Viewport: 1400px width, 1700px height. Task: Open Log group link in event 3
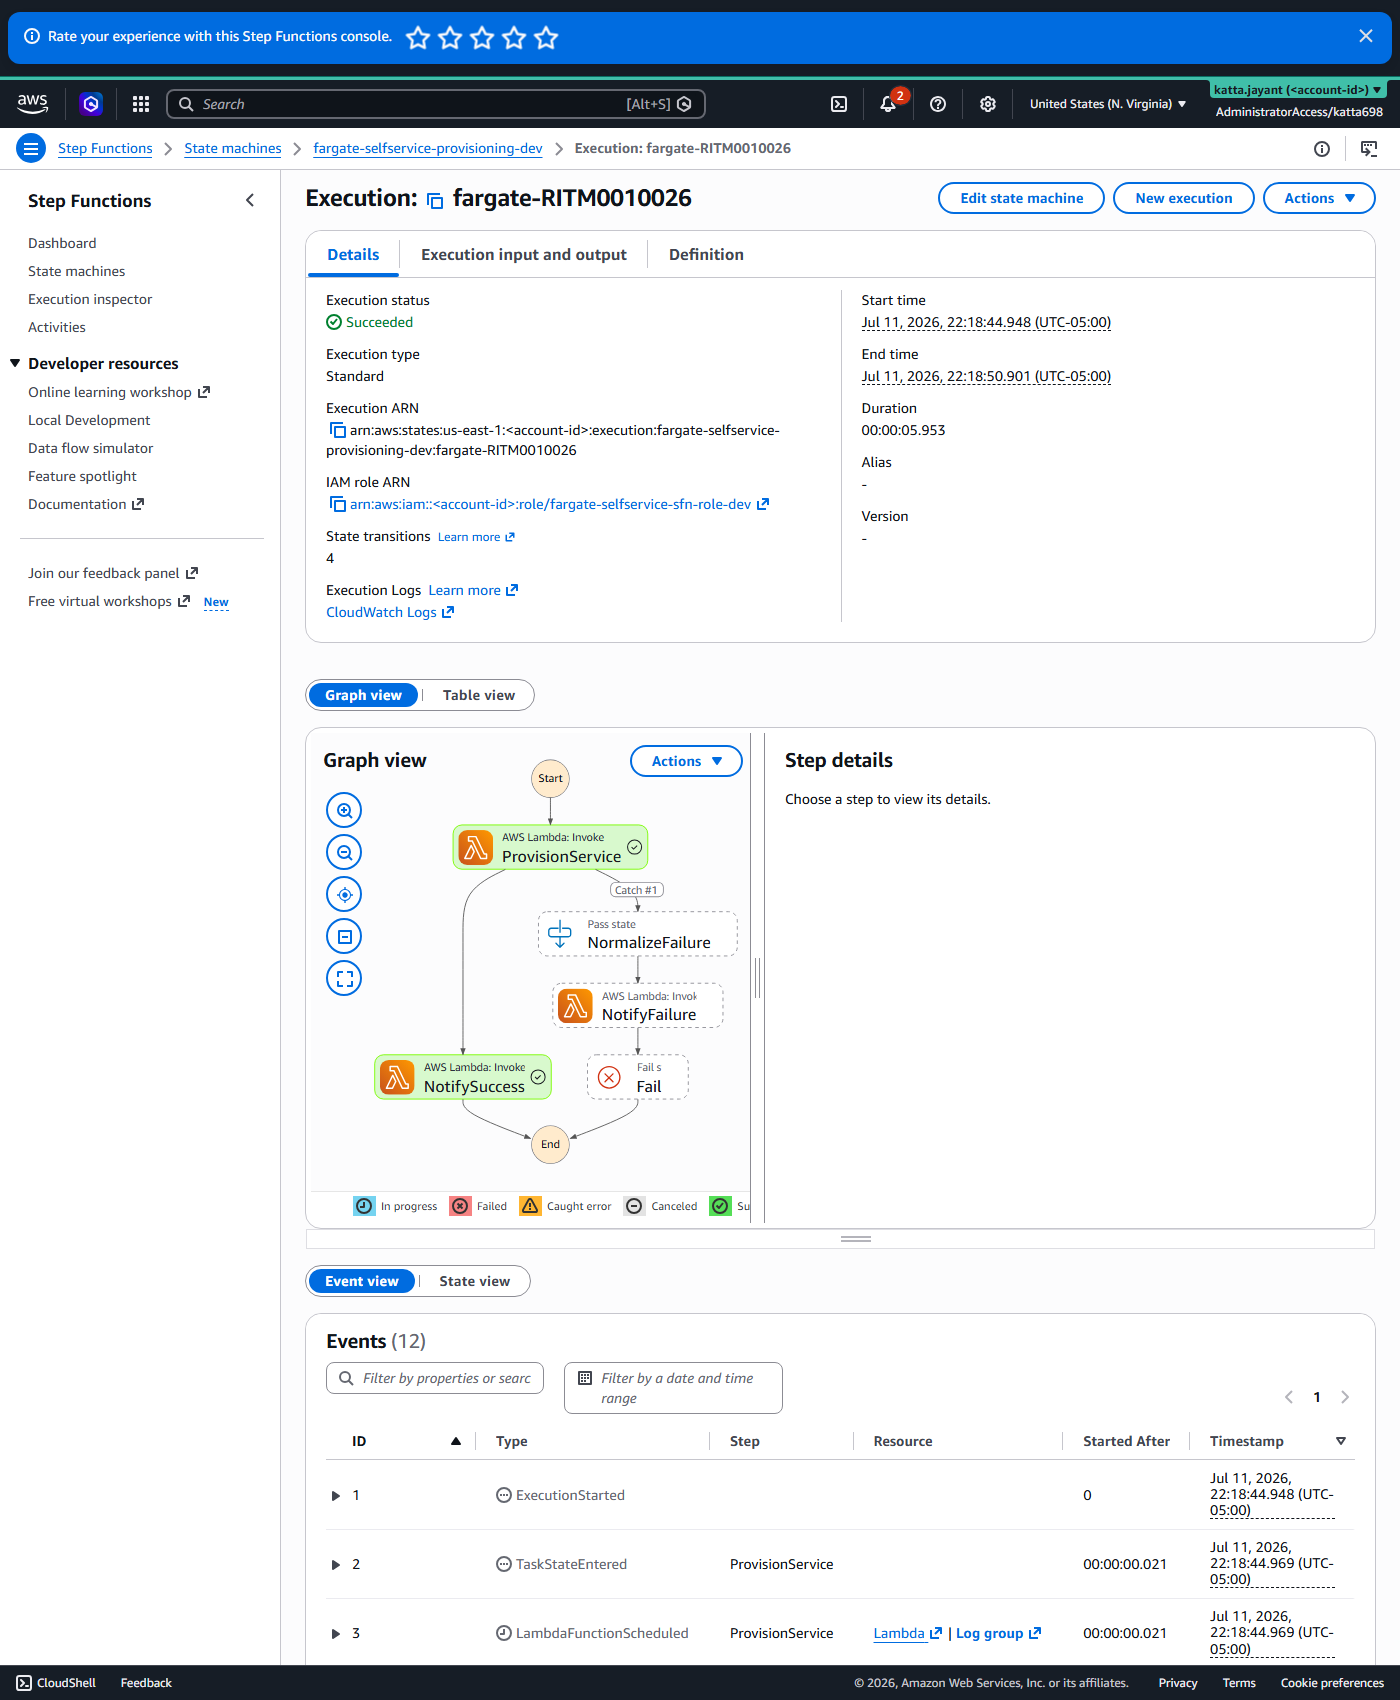[x=998, y=1633]
